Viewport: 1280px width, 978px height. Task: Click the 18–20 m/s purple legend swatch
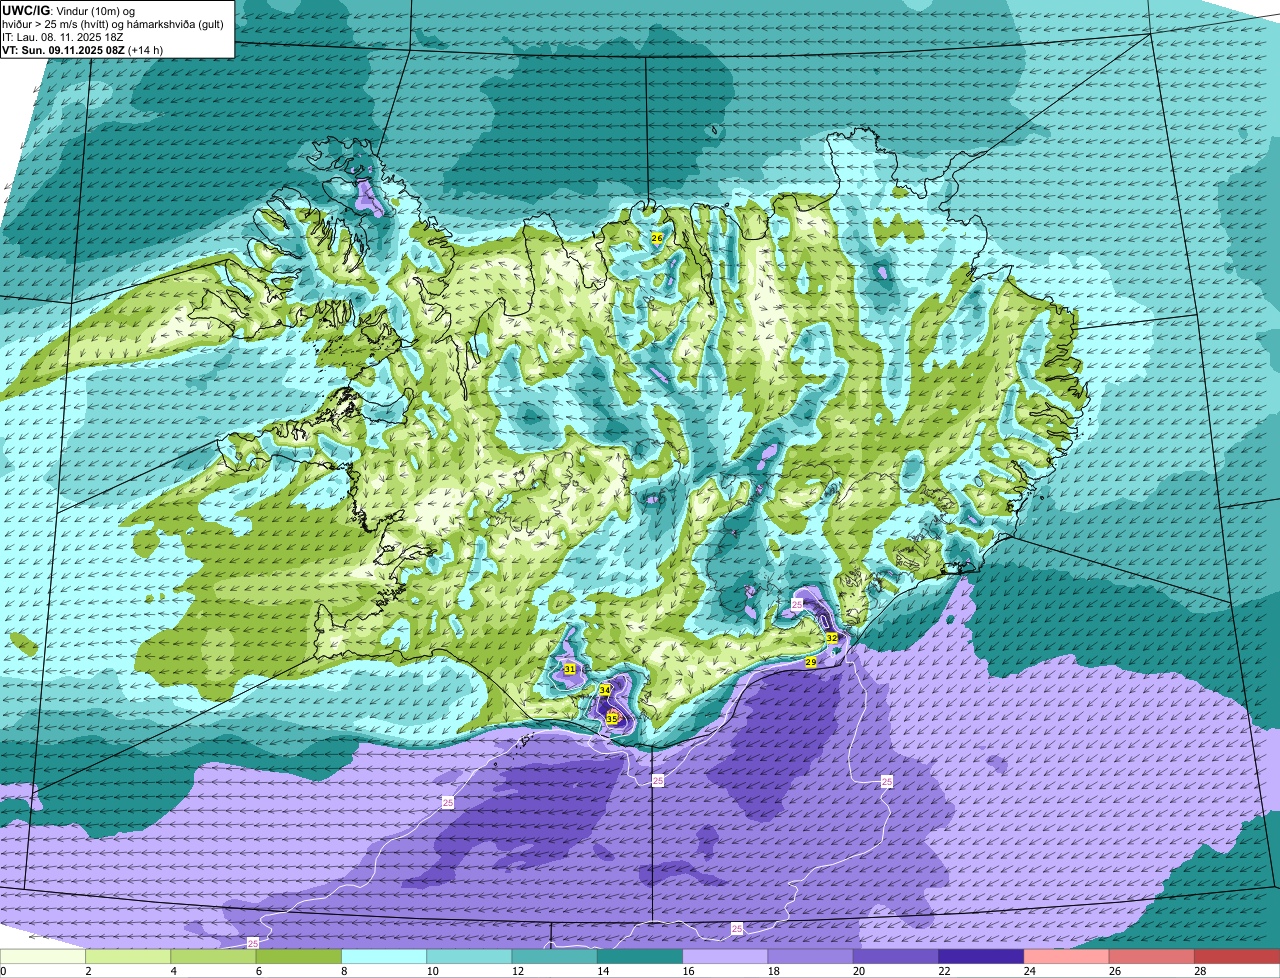tap(811, 957)
